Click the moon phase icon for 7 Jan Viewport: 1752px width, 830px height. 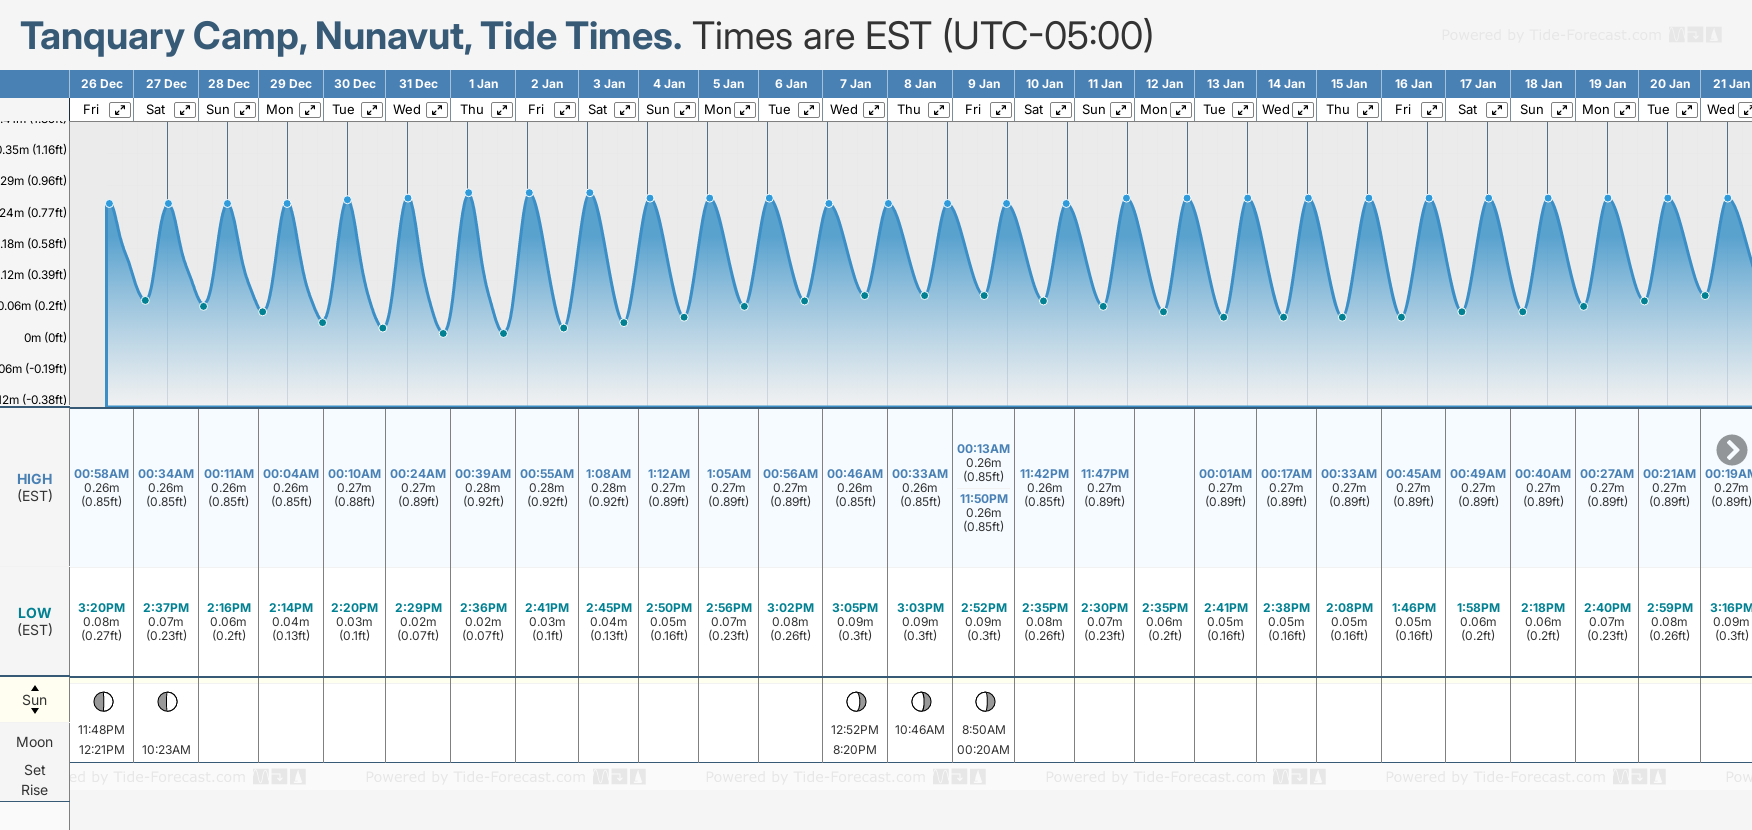(x=856, y=702)
